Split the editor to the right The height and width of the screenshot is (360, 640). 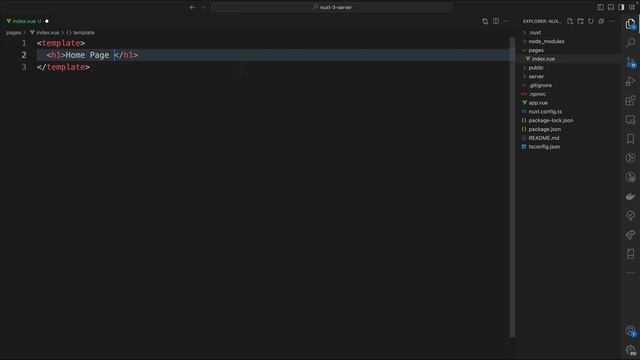(x=496, y=21)
